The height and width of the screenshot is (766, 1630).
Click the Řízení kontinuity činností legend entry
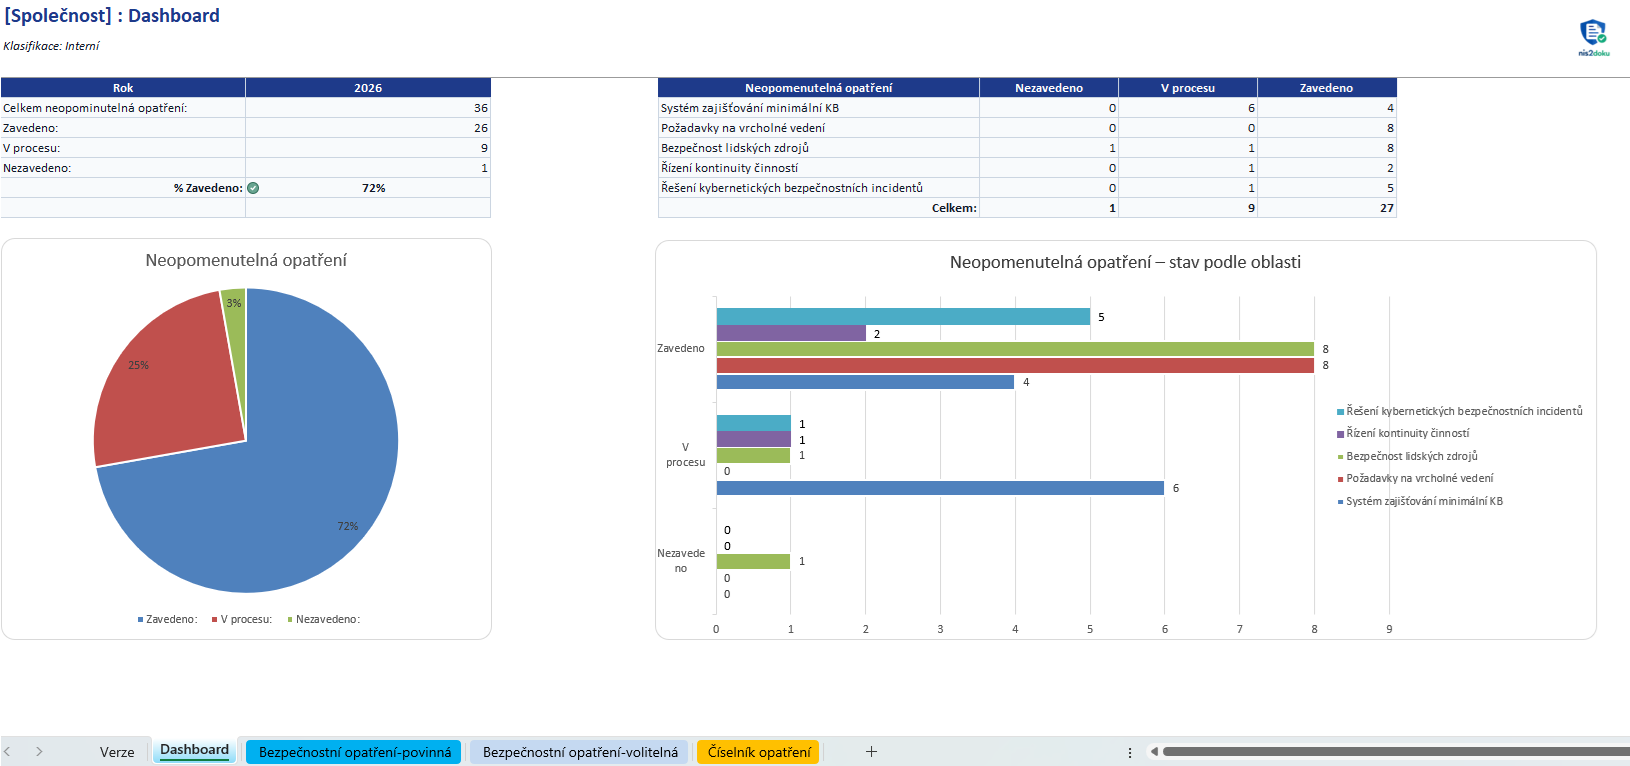(x=1407, y=434)
